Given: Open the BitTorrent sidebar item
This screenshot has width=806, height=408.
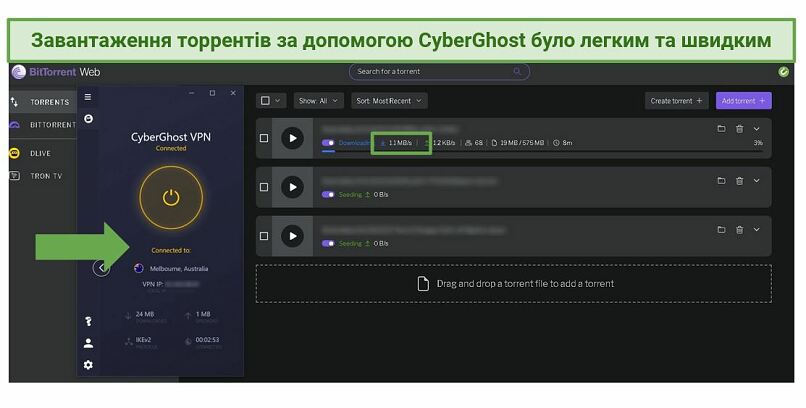Looking at the screenshot, I should 43,125.
